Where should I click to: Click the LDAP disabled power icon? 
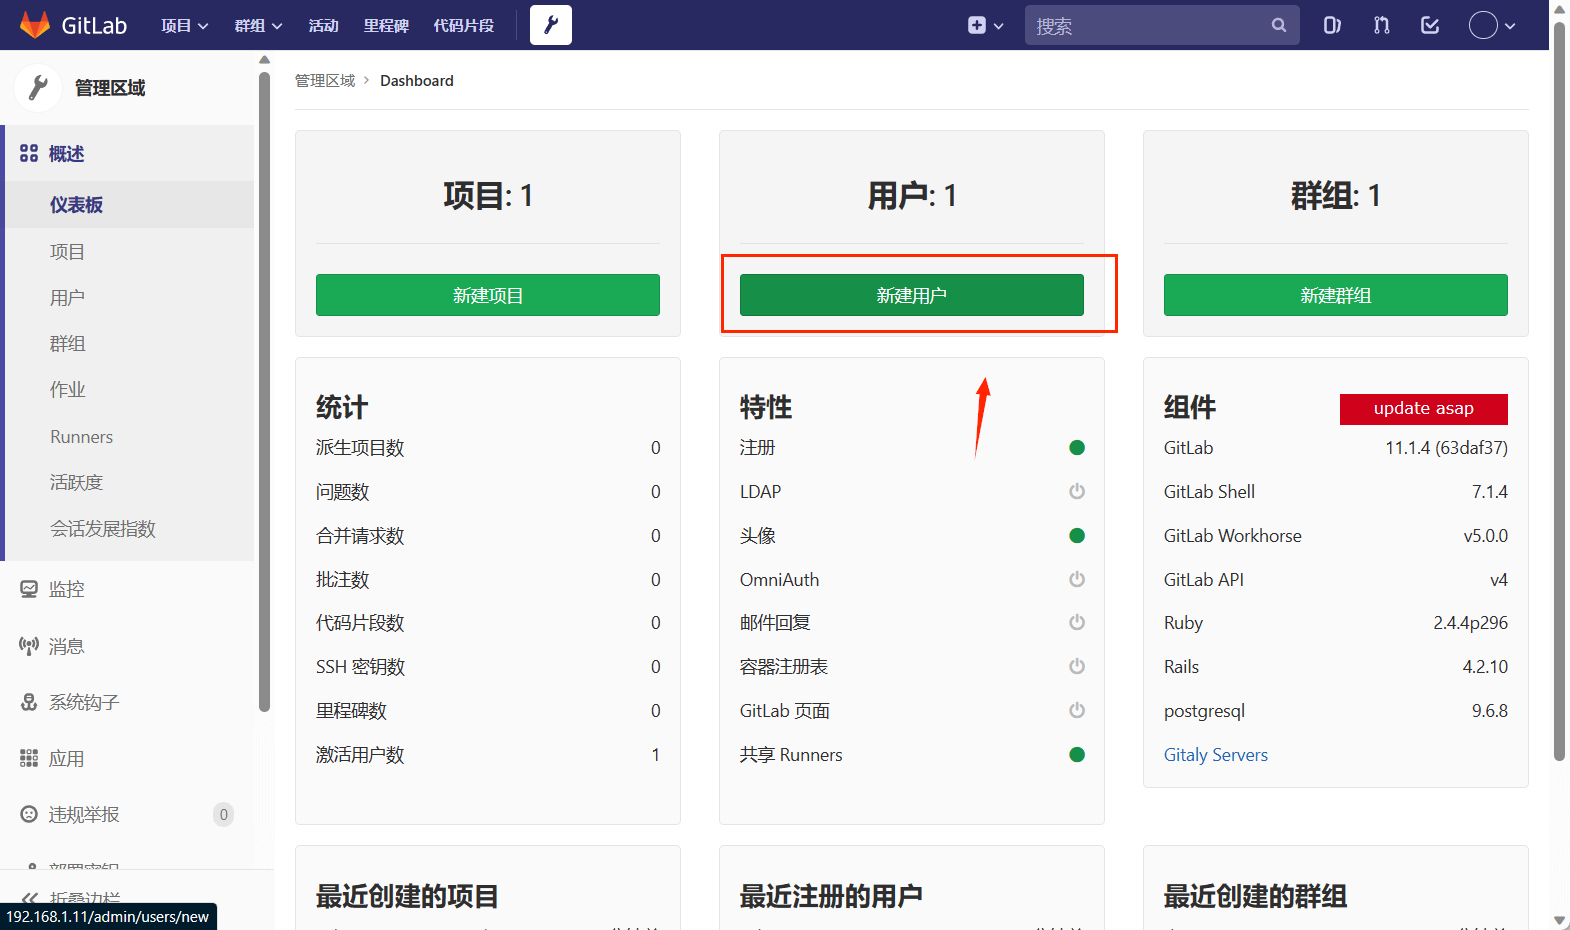coord(1077,491)
